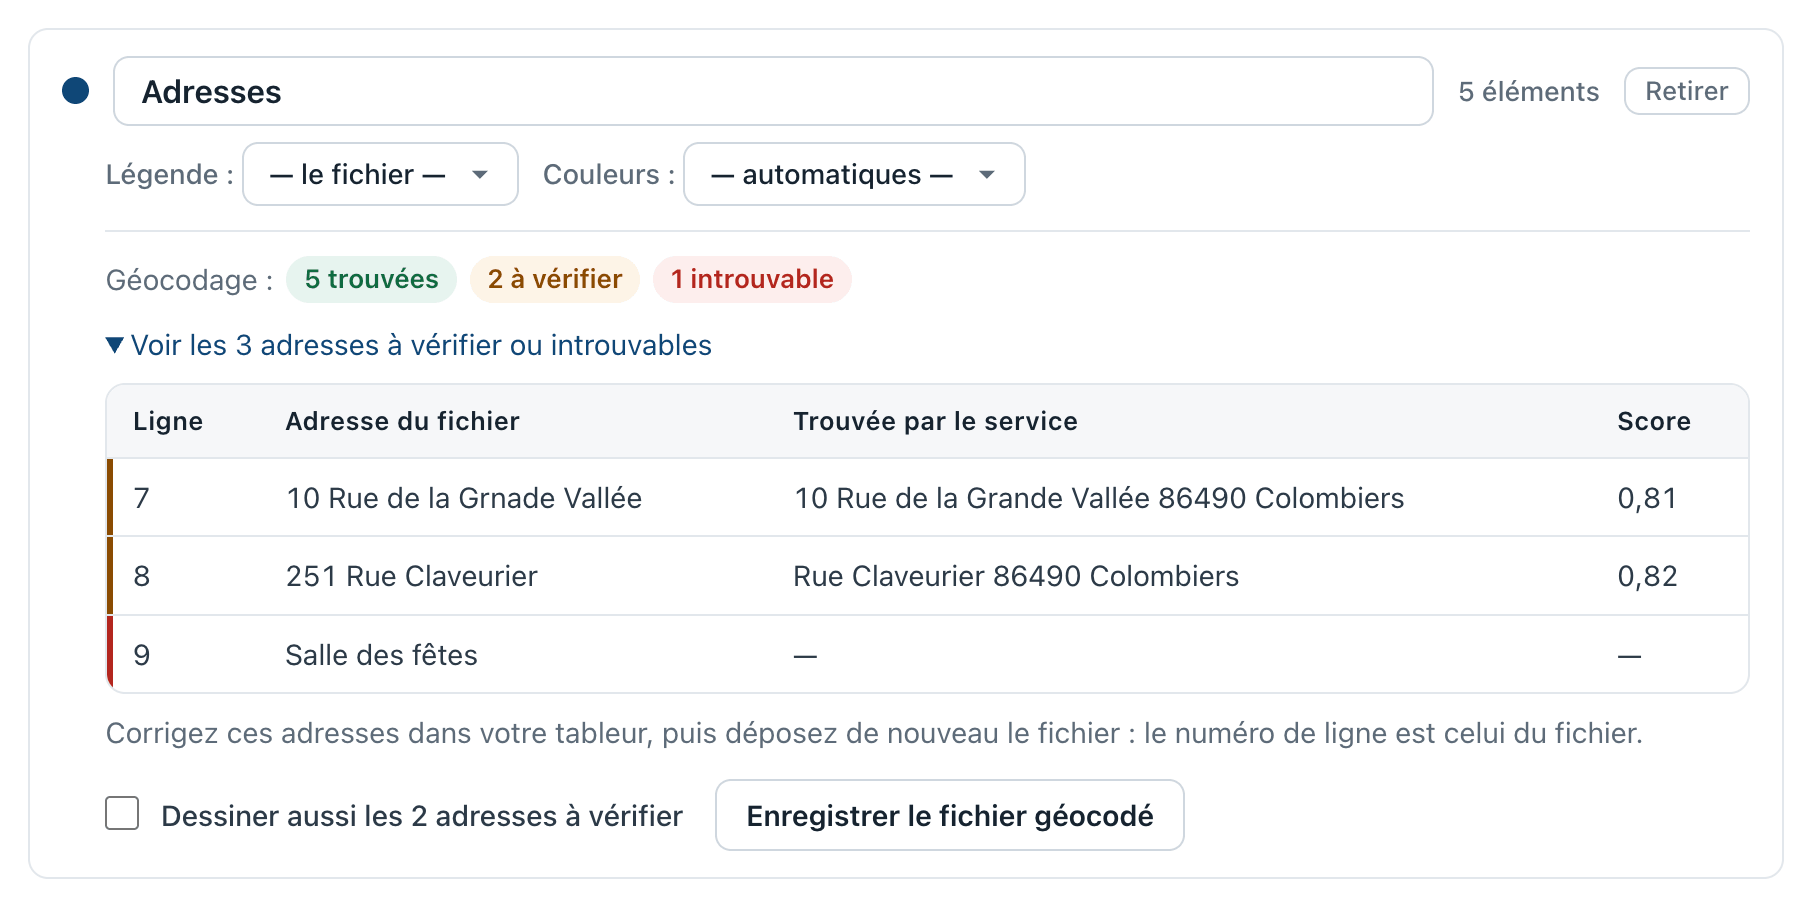Click the score 0,81

pos(1647,498)
